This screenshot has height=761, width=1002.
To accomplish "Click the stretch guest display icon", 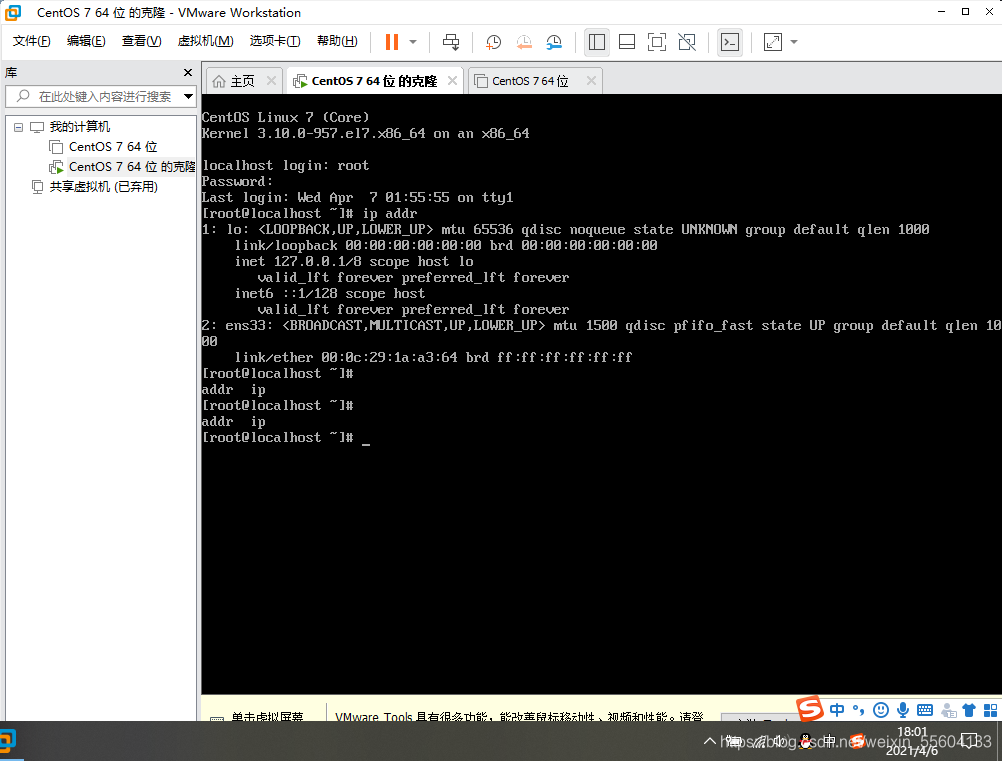I will click(773, 42).
